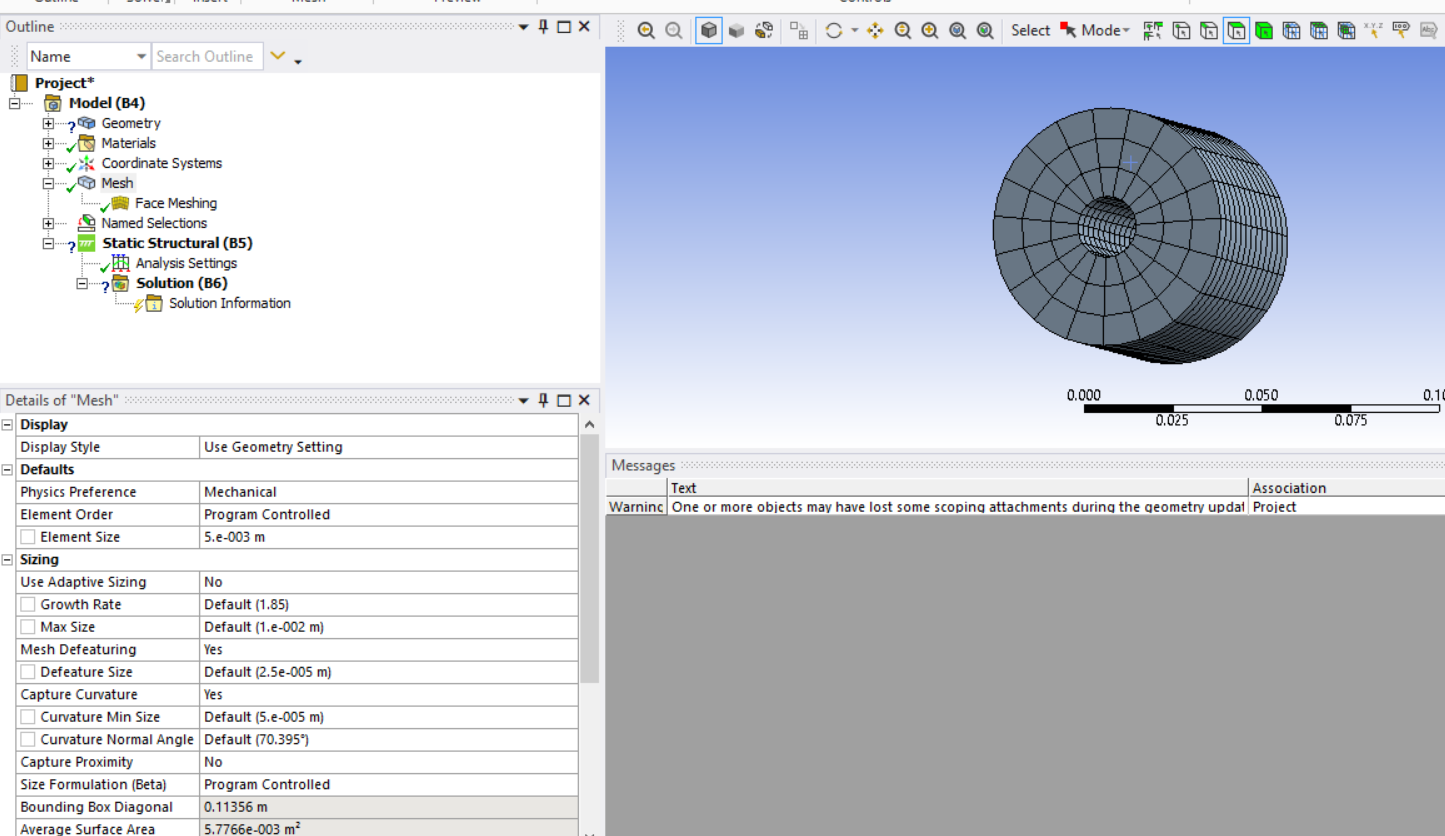Screen dimensions: 1445x836
Task: Select Solution Information in the tree
Action: pyautogui.click(x=229, y=303)
